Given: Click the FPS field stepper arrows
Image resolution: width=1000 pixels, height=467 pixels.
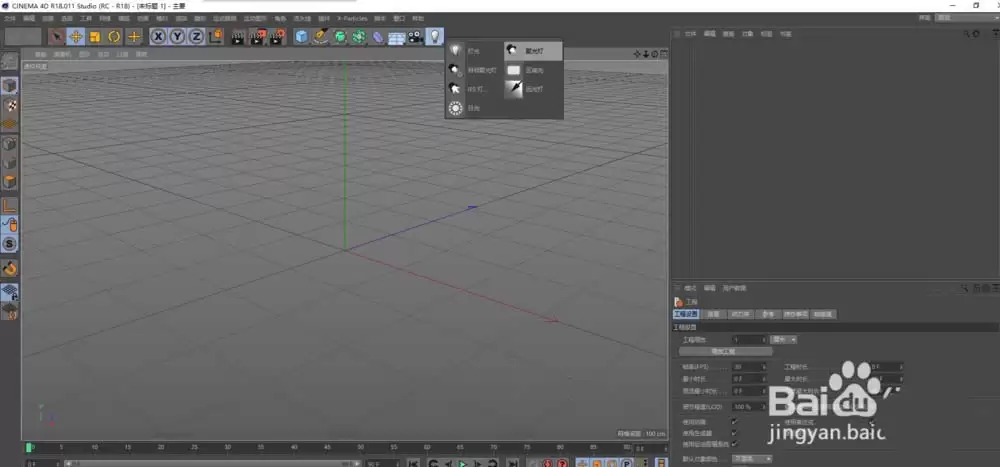Looking at the screenshot, I should [765, 367].
